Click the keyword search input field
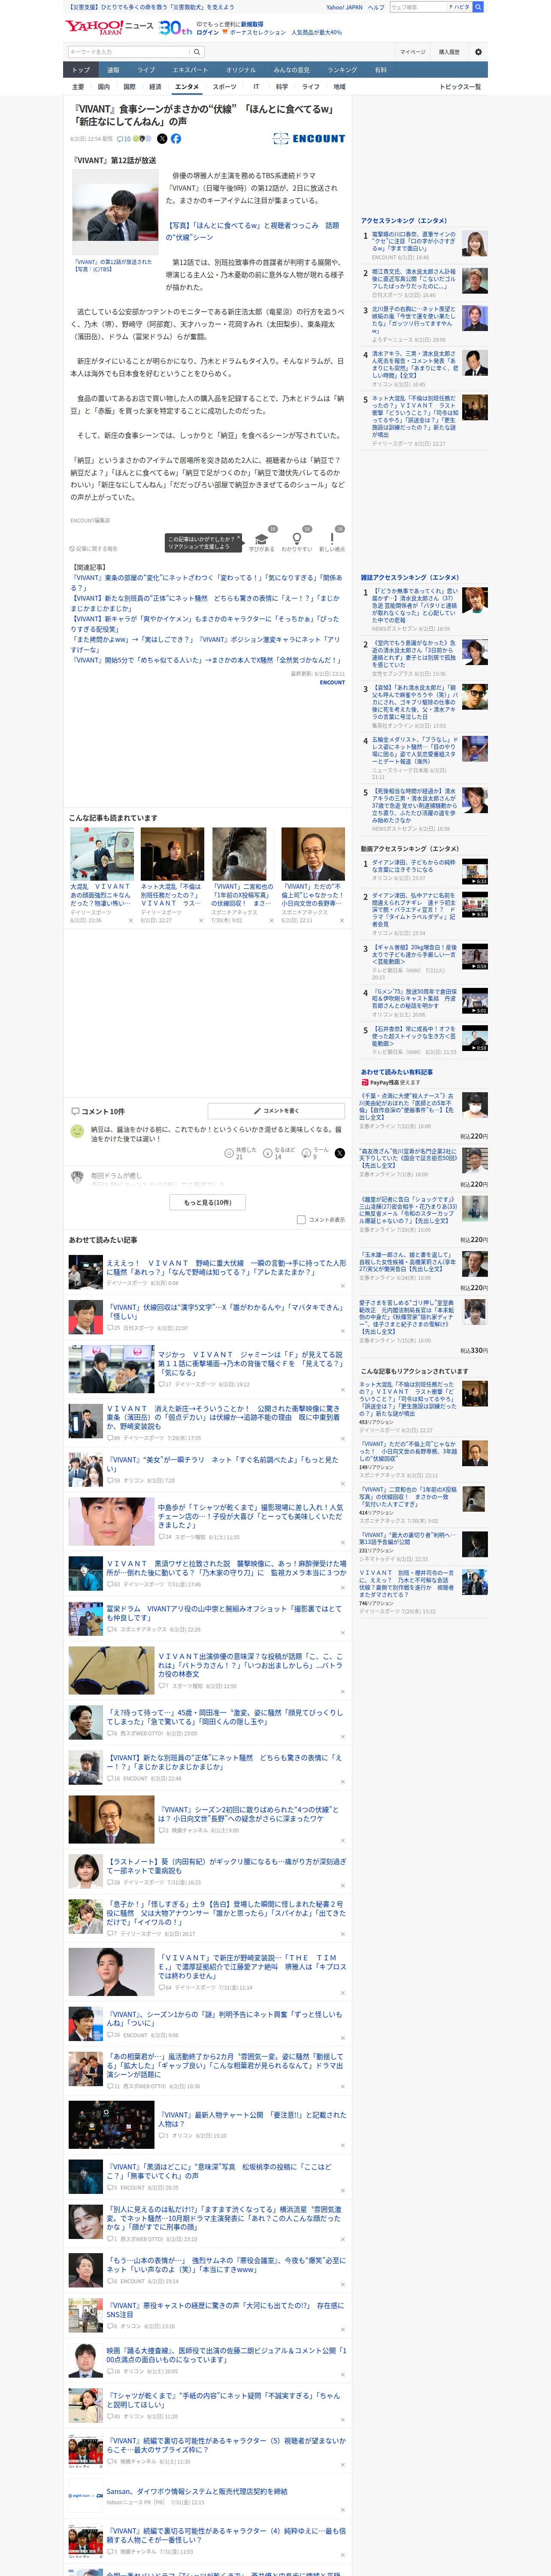 pyautogui.click(x=129, y=51)
